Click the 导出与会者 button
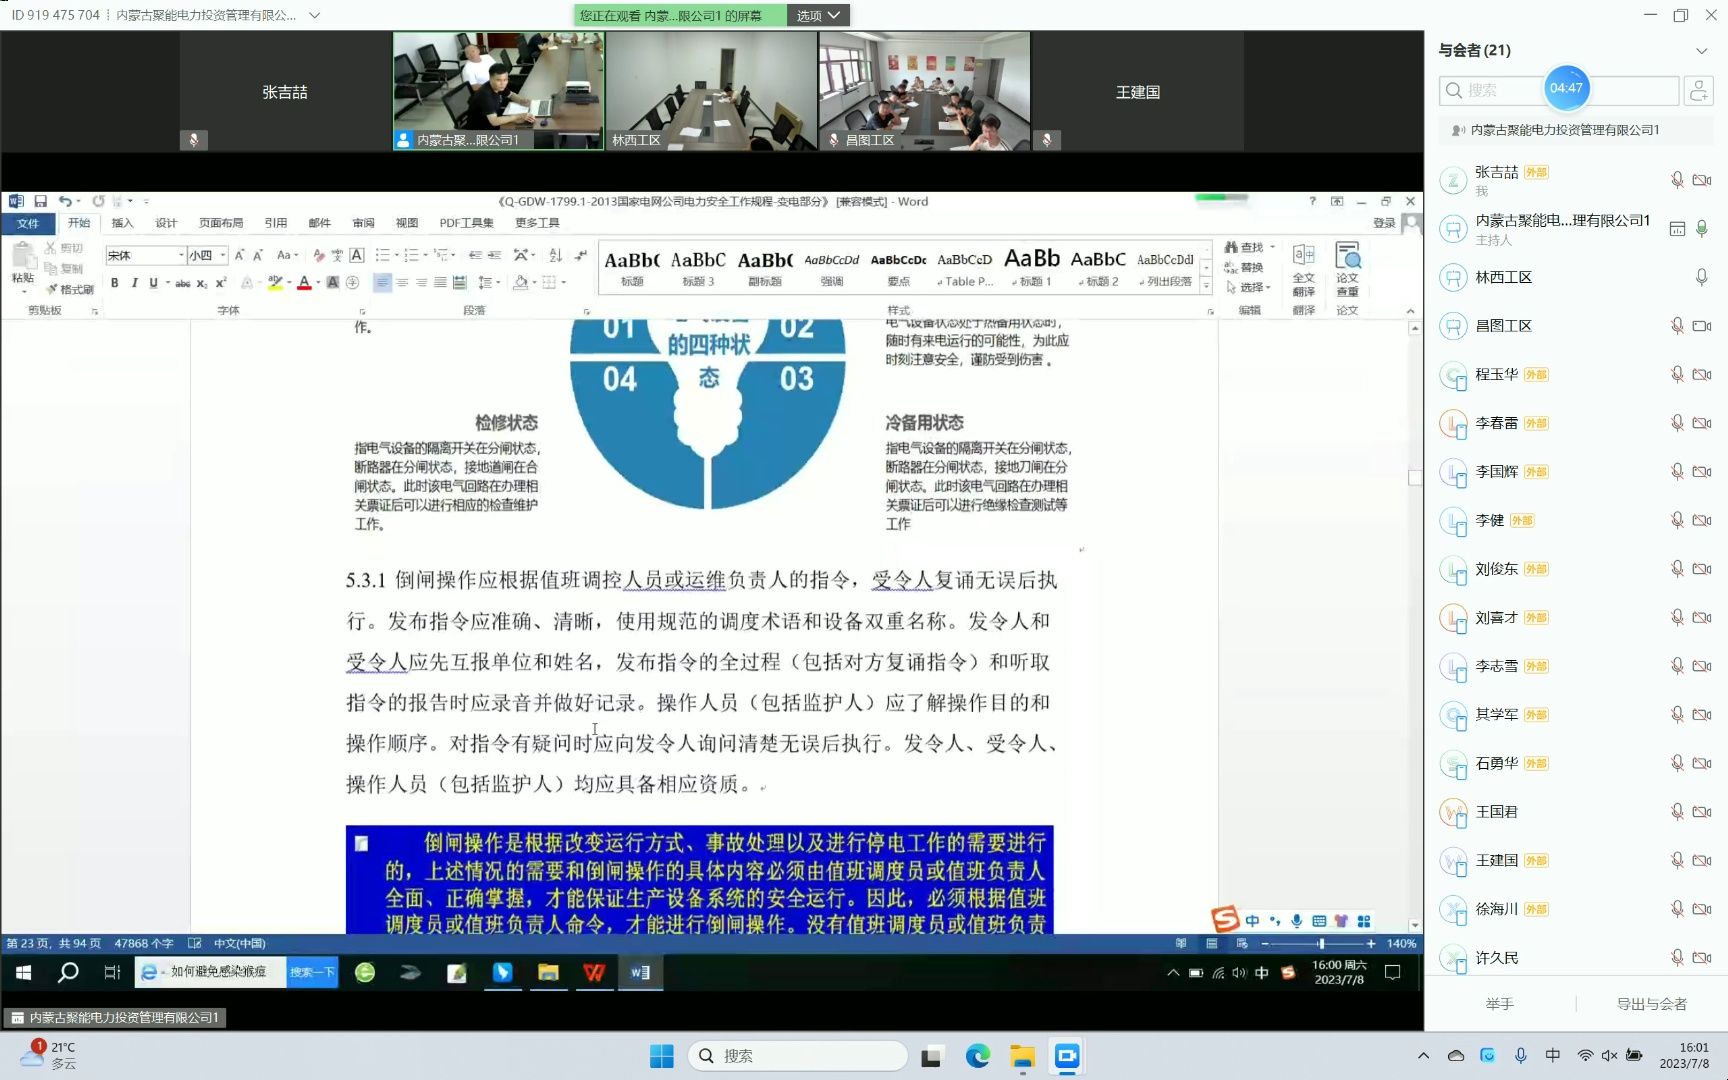Viewport: 1728px width, 1080px height. click(1651, 1004)
